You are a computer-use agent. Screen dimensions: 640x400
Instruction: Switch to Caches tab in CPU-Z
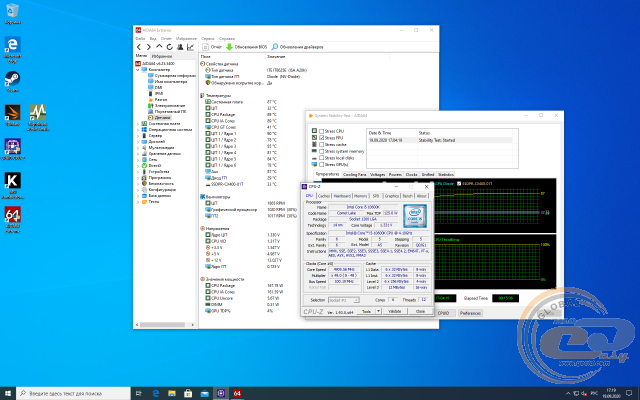tap(324, 196)
